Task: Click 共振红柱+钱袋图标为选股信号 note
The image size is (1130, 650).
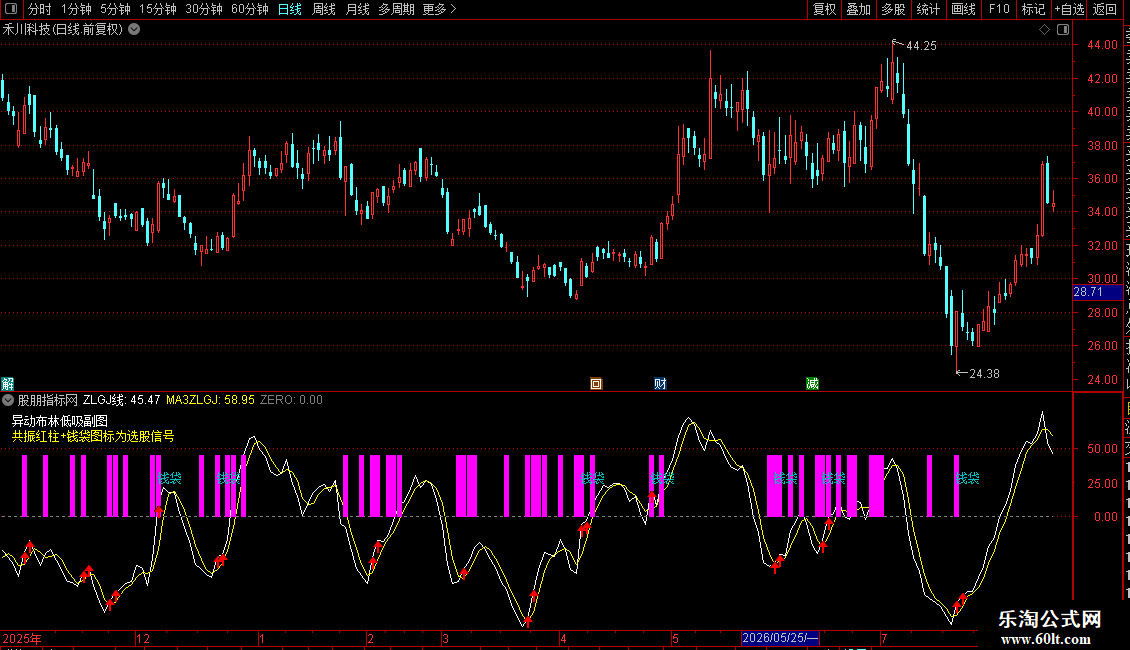Action: (x=93, y=436)
